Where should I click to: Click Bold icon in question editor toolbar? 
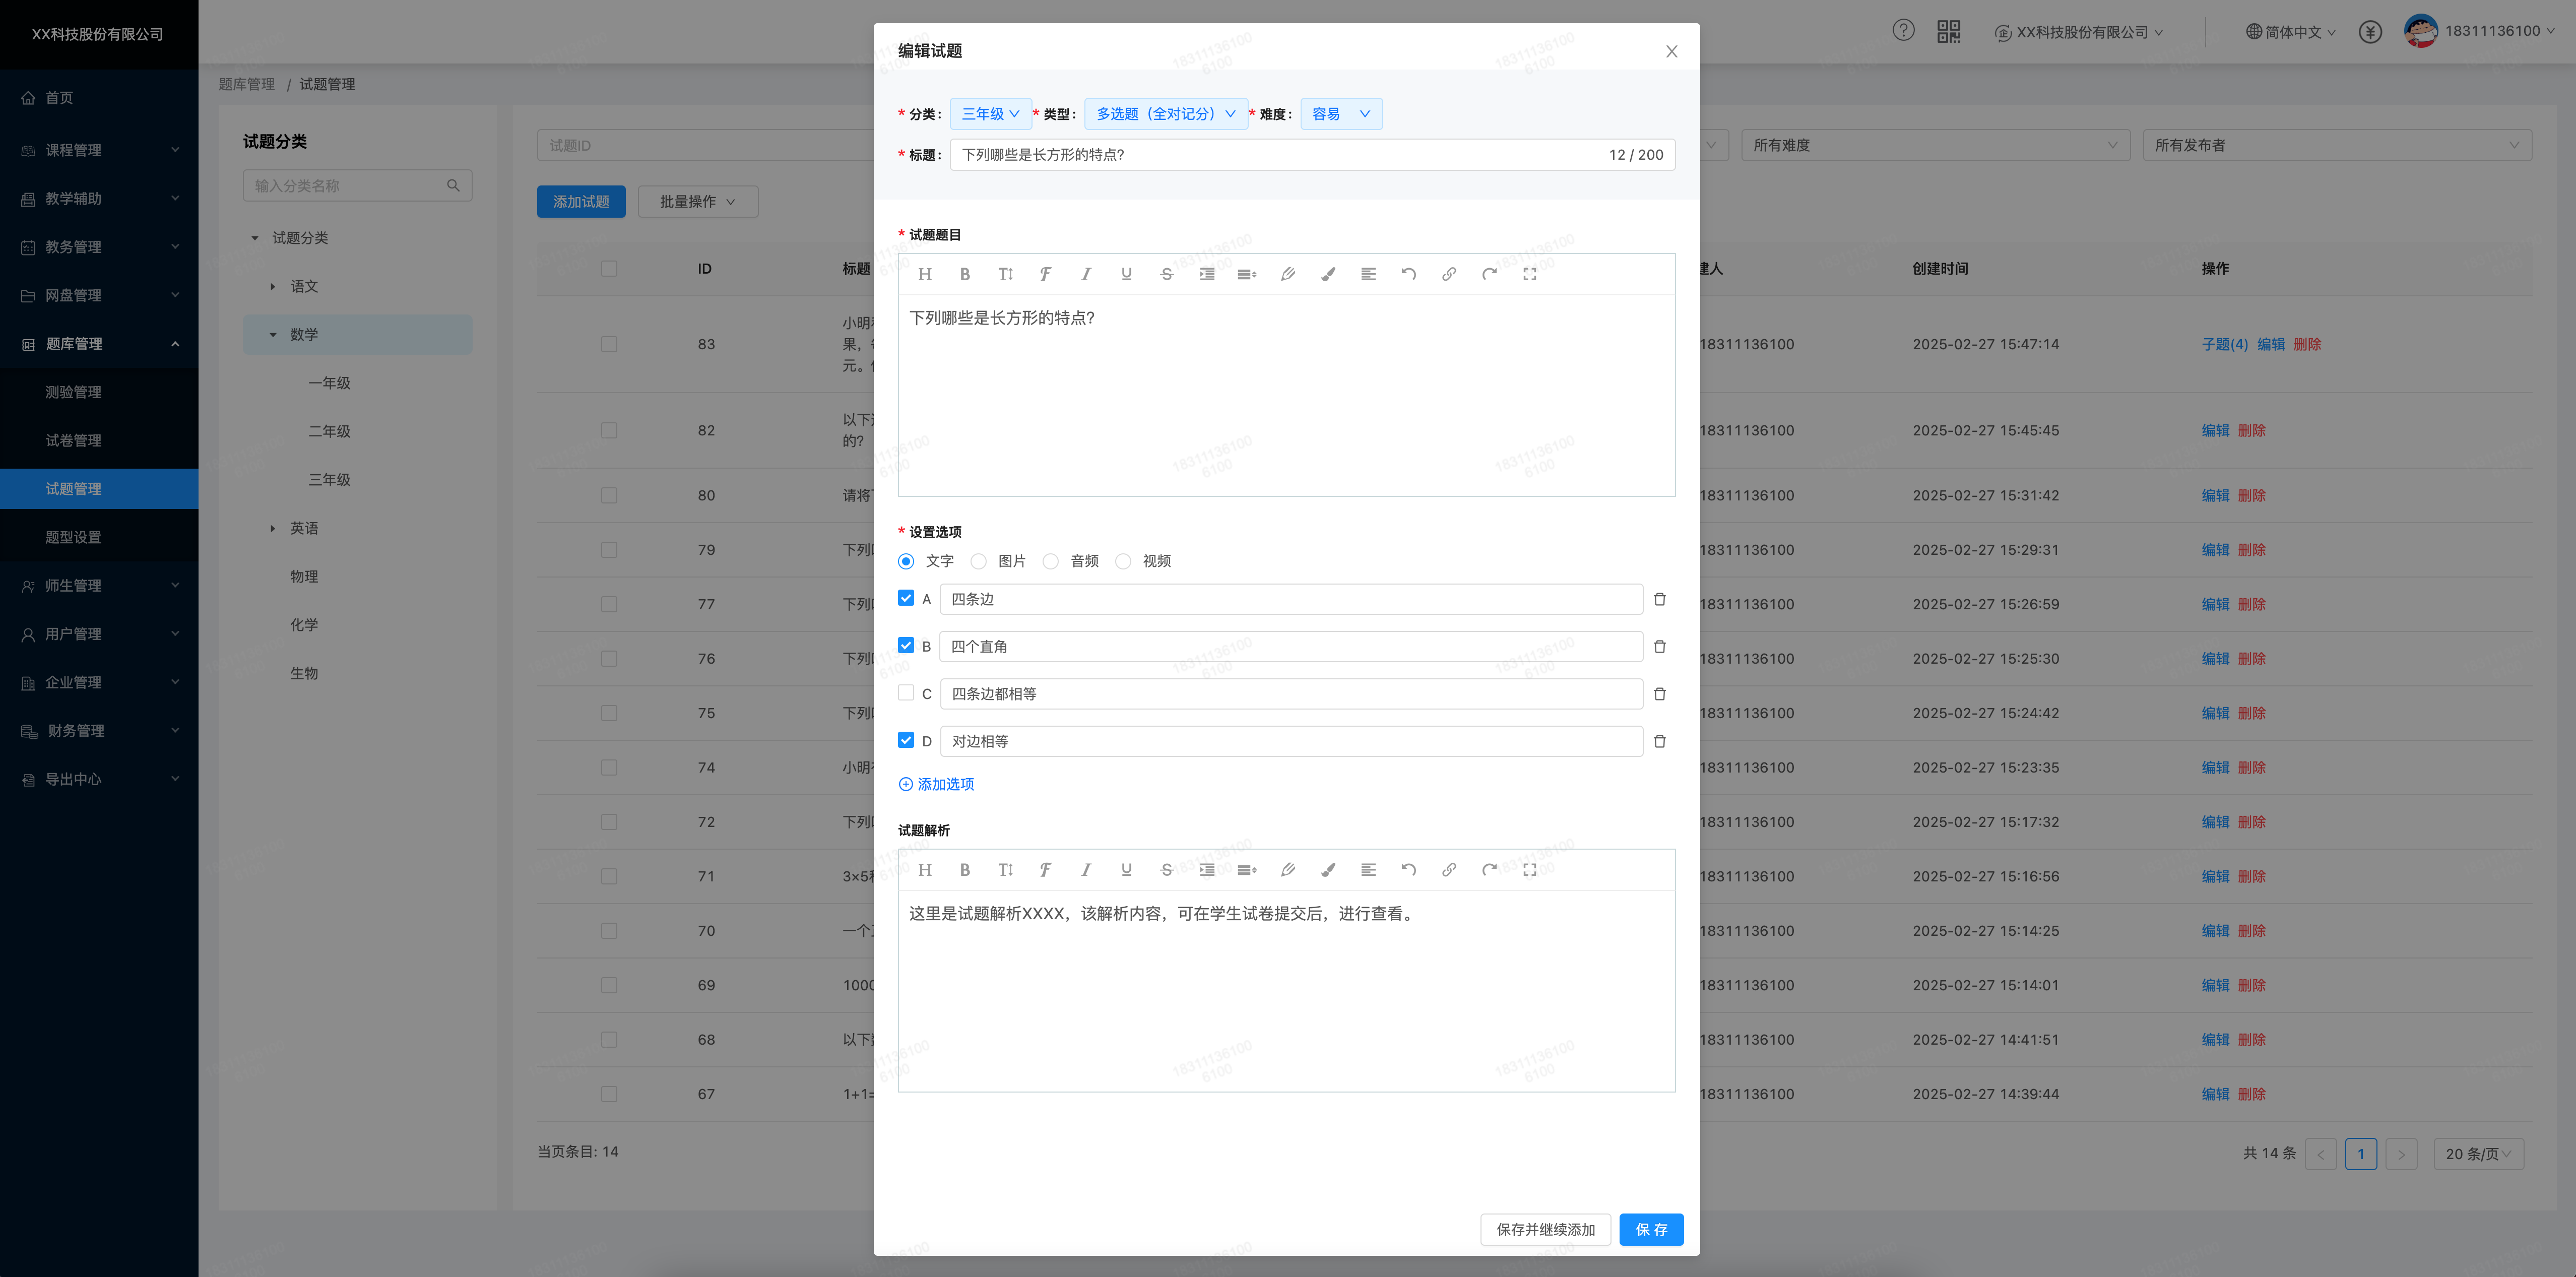[x=965, y=274]
